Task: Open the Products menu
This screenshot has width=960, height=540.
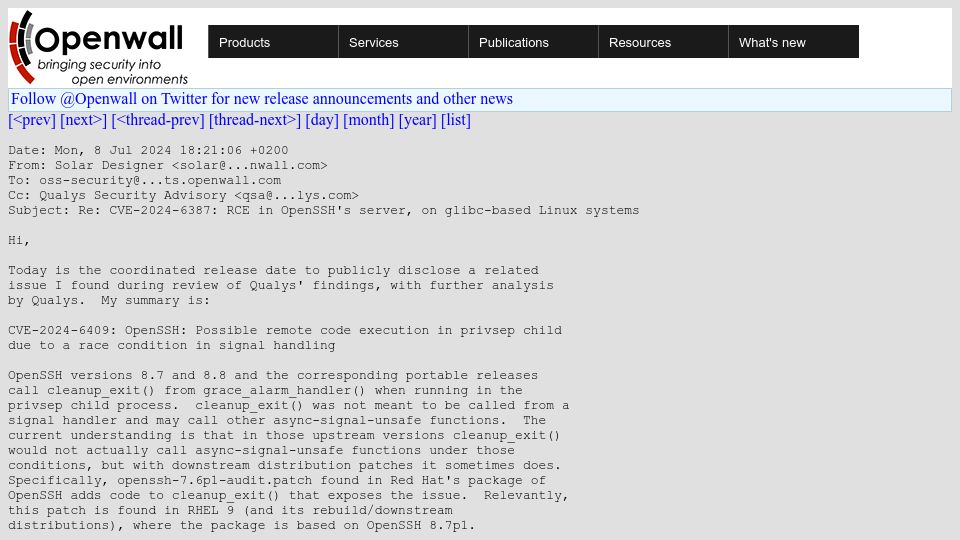Action: [273, 42]
